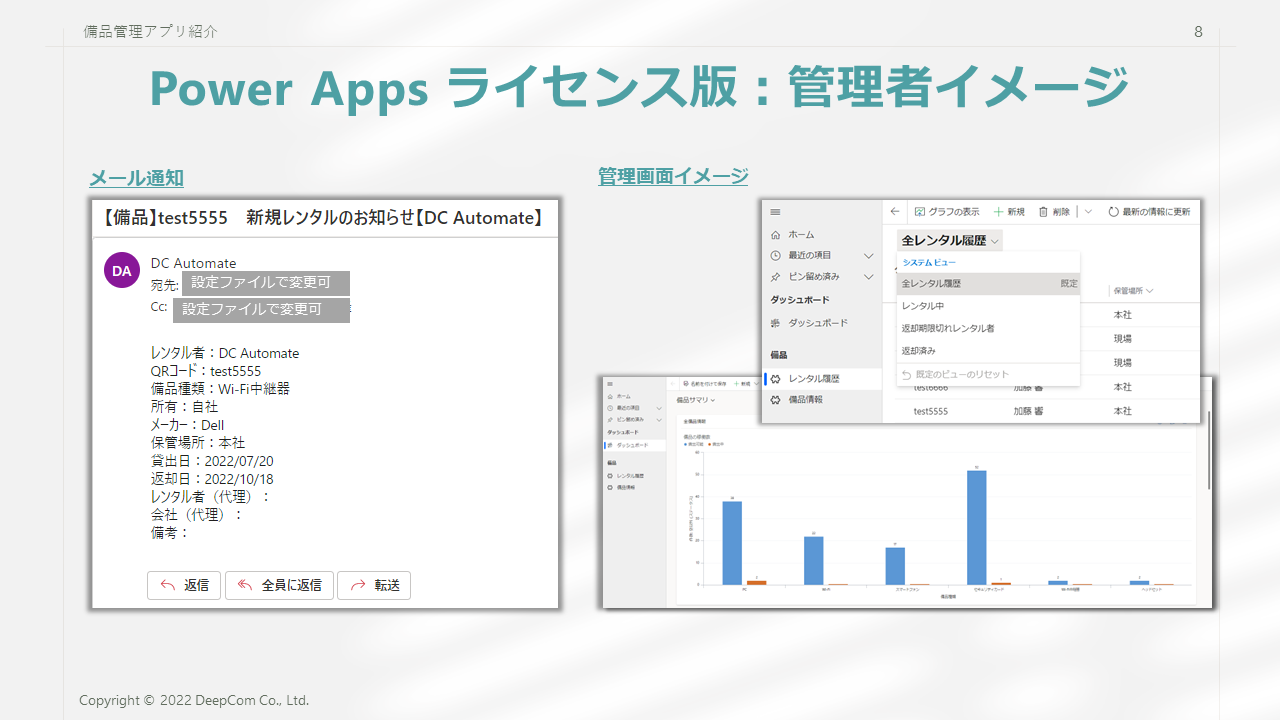Open 備品情報 in the rental history screen sidebar
The width and height of the screenshot is (1280, 720).
[x=805, y=399]
